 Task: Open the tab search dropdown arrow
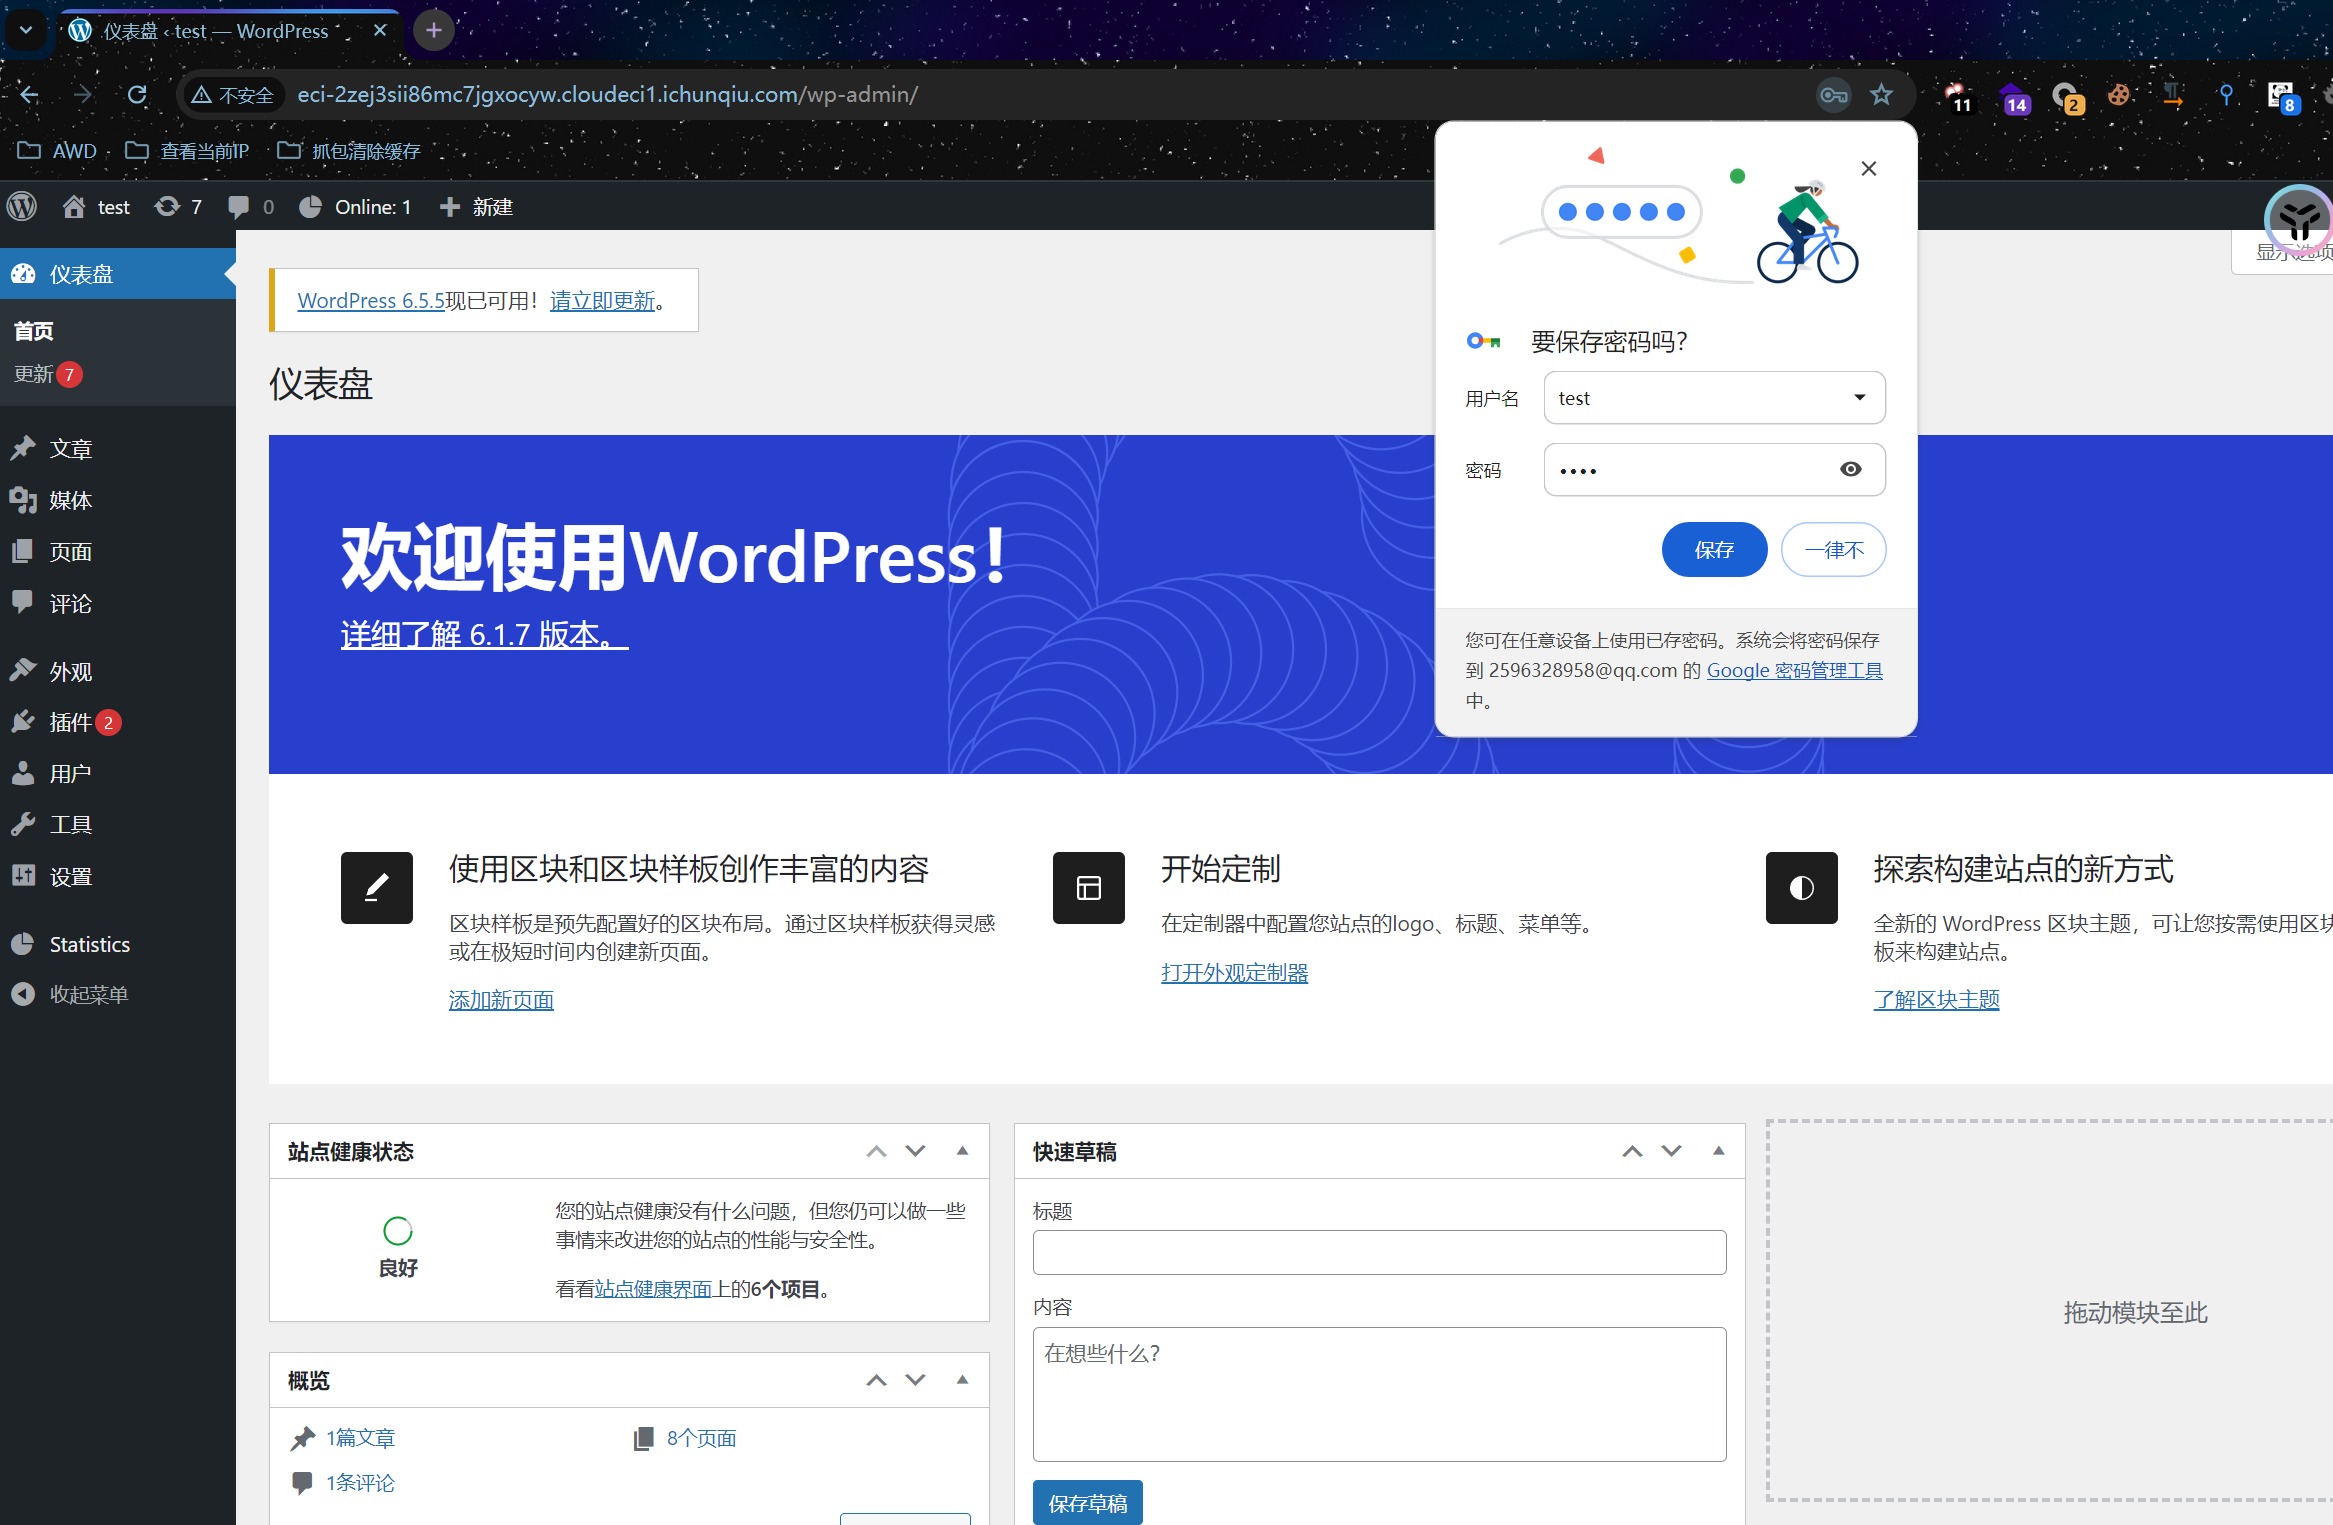[26, 31]
